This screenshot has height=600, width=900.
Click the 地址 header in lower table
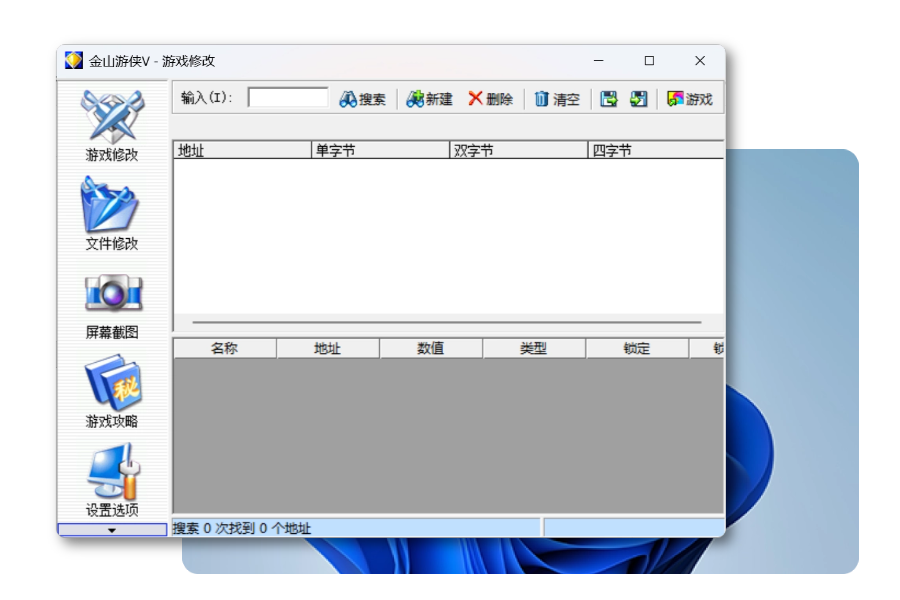pos(328,349)
